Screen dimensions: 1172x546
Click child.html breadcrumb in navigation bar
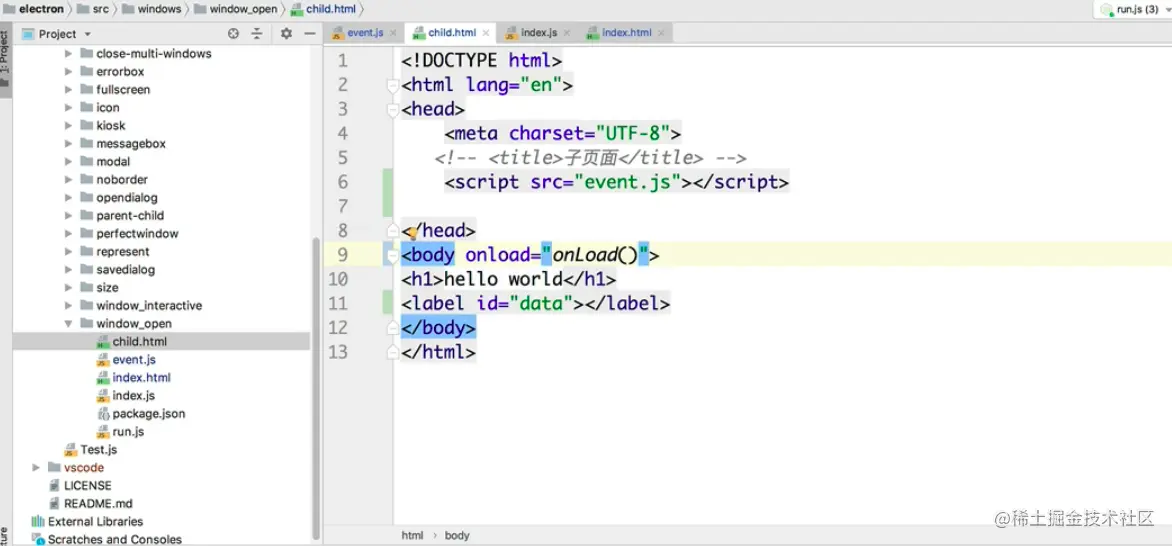(325, 9)
